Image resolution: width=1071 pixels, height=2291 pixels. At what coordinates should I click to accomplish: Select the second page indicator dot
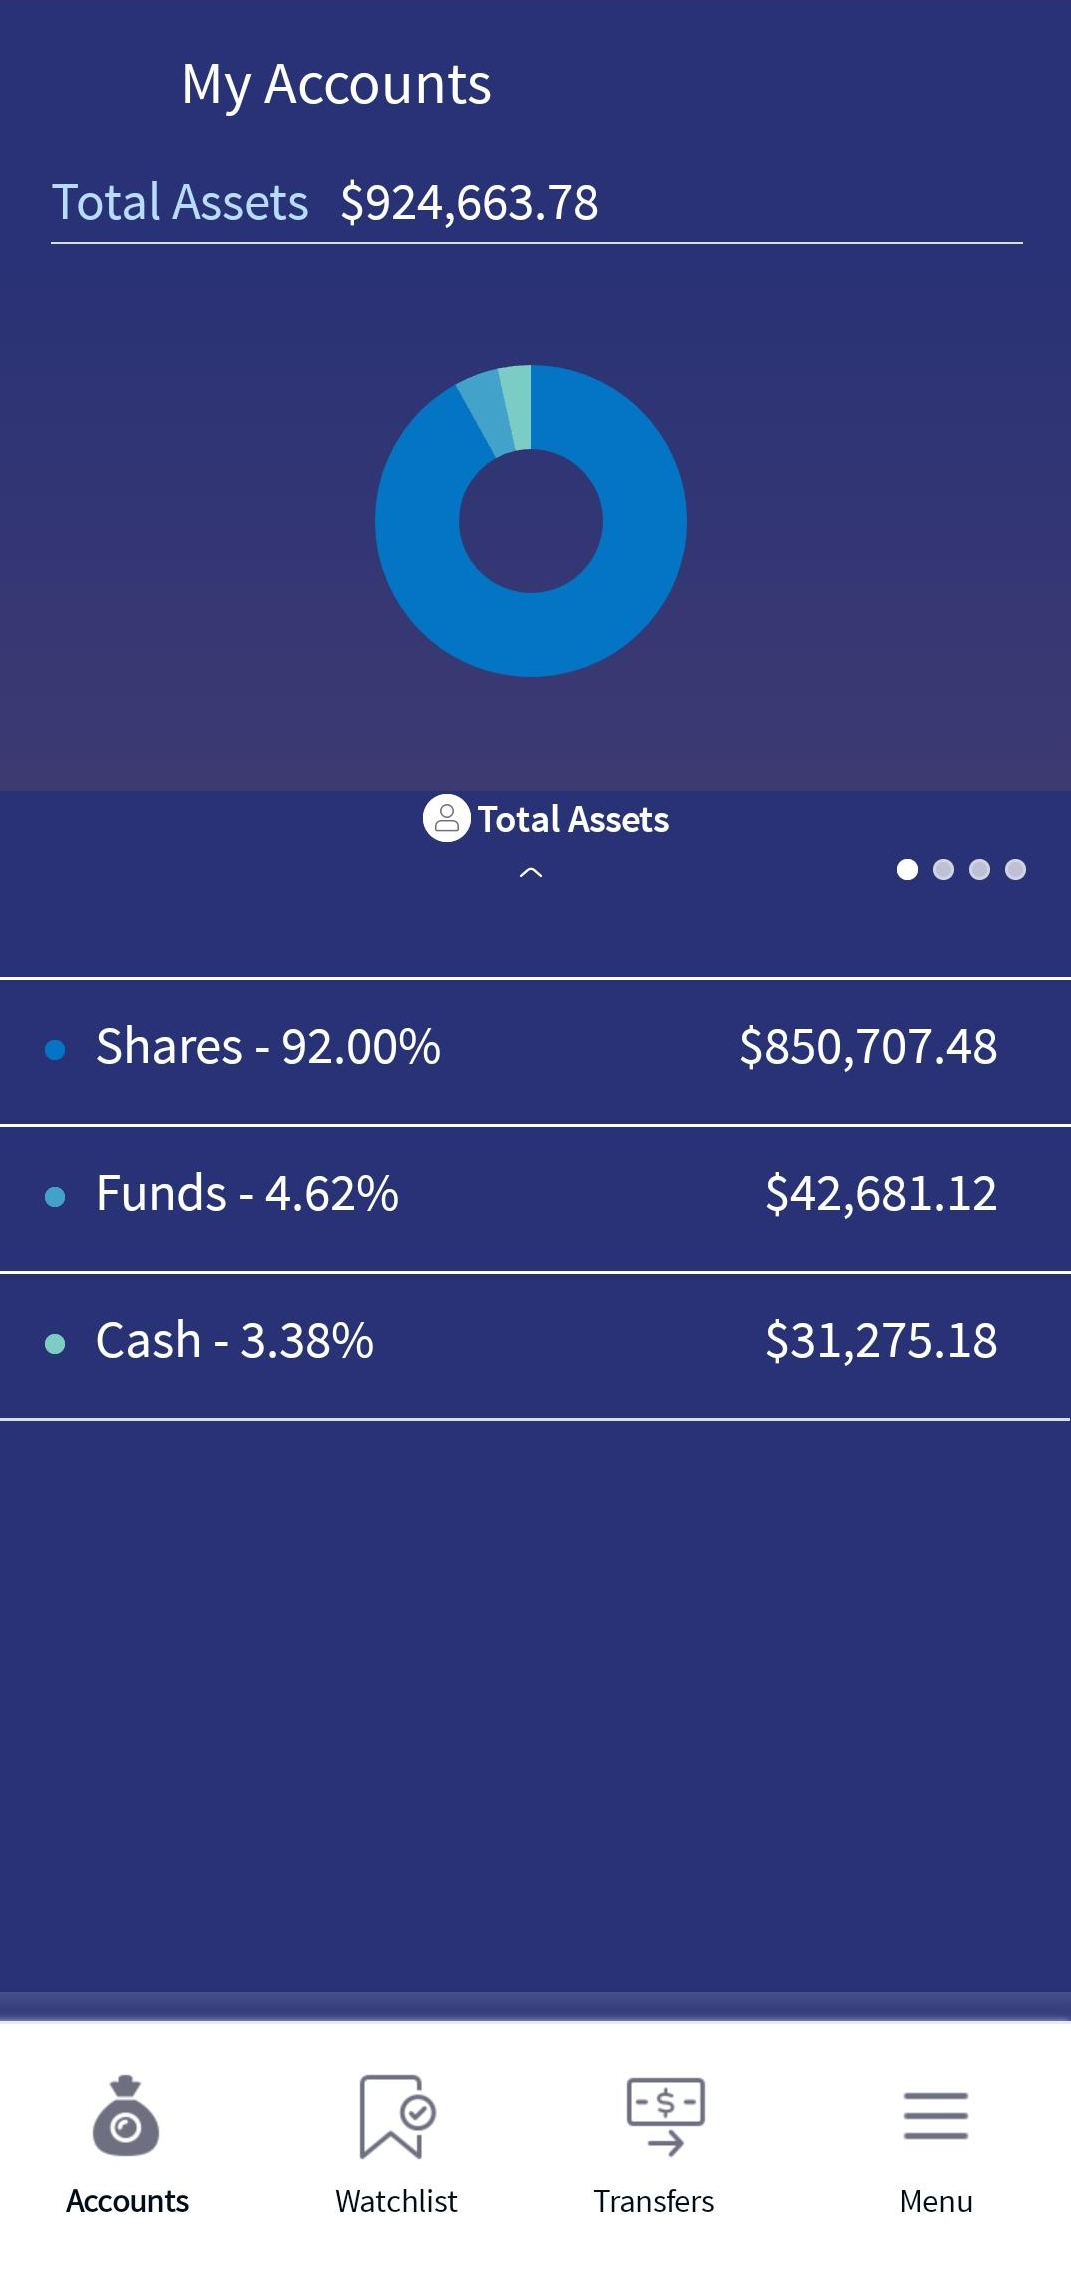[x=943, y=869]
